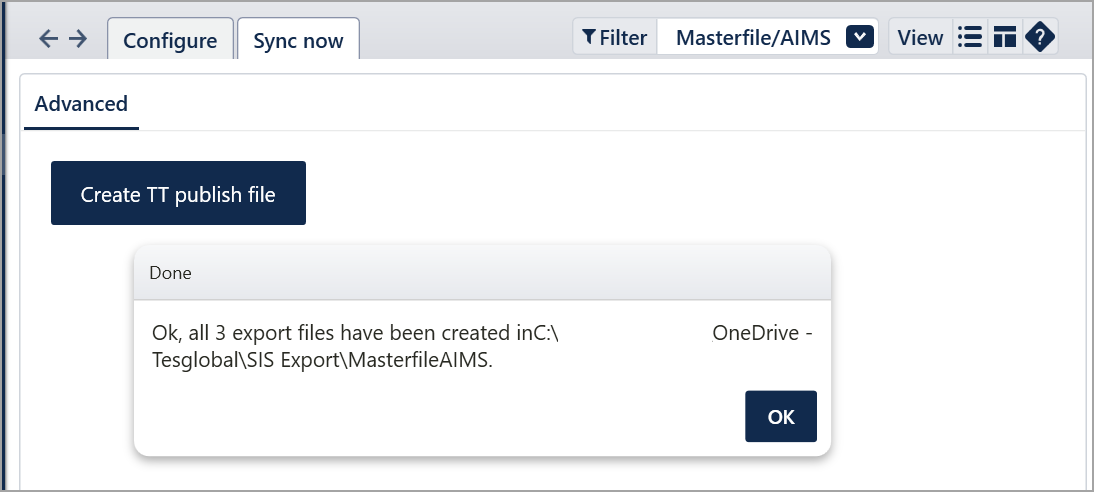Viewport: 1094px width, 492px height.
Task: Click the Done dialog title bar
Action: (x=482, y=272)
